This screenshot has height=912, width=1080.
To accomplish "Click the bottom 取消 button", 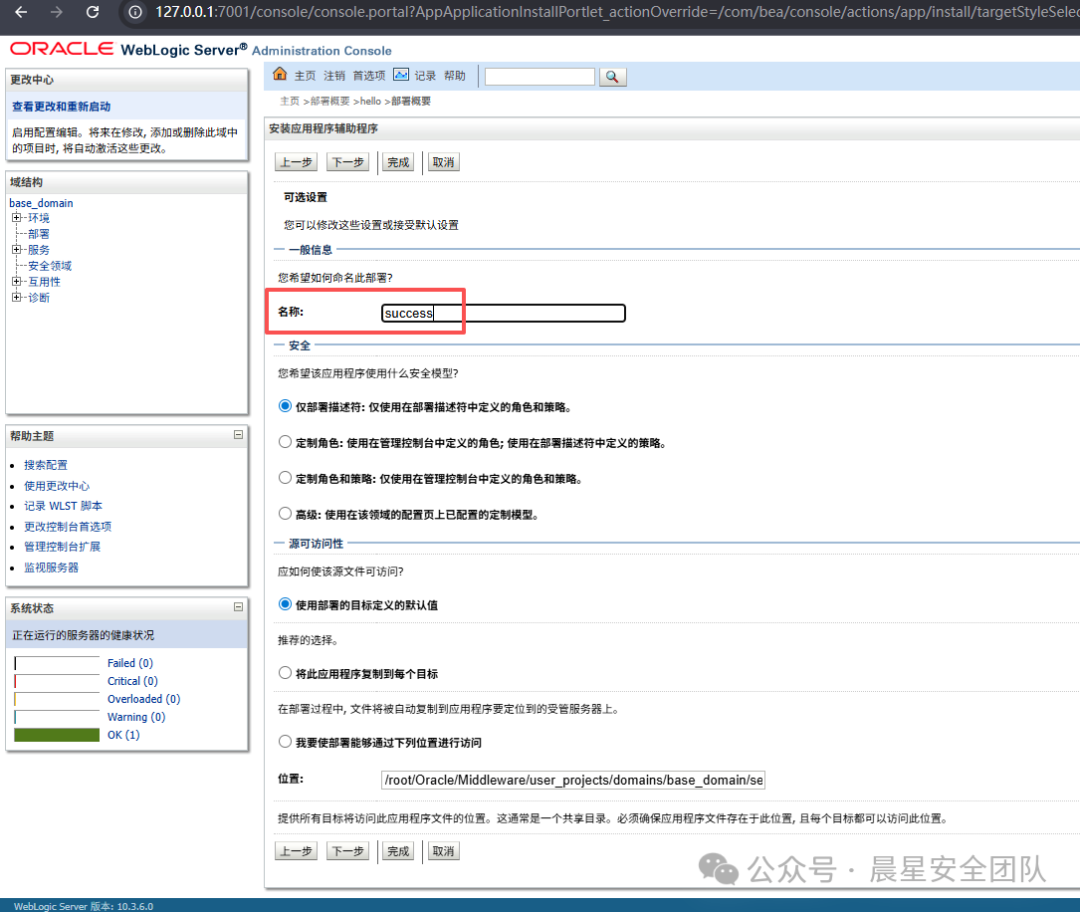I will [444, 851].
